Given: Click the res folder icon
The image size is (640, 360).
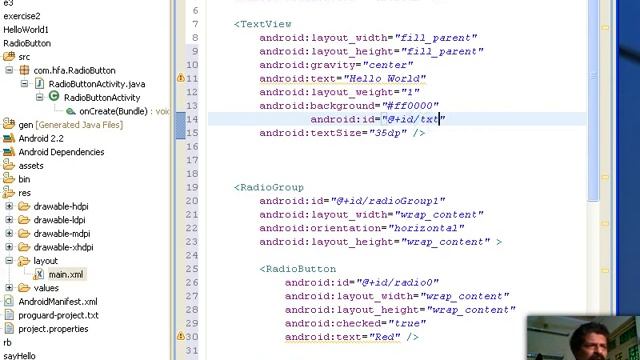Looking at the screenshot, I should (9, 192).
